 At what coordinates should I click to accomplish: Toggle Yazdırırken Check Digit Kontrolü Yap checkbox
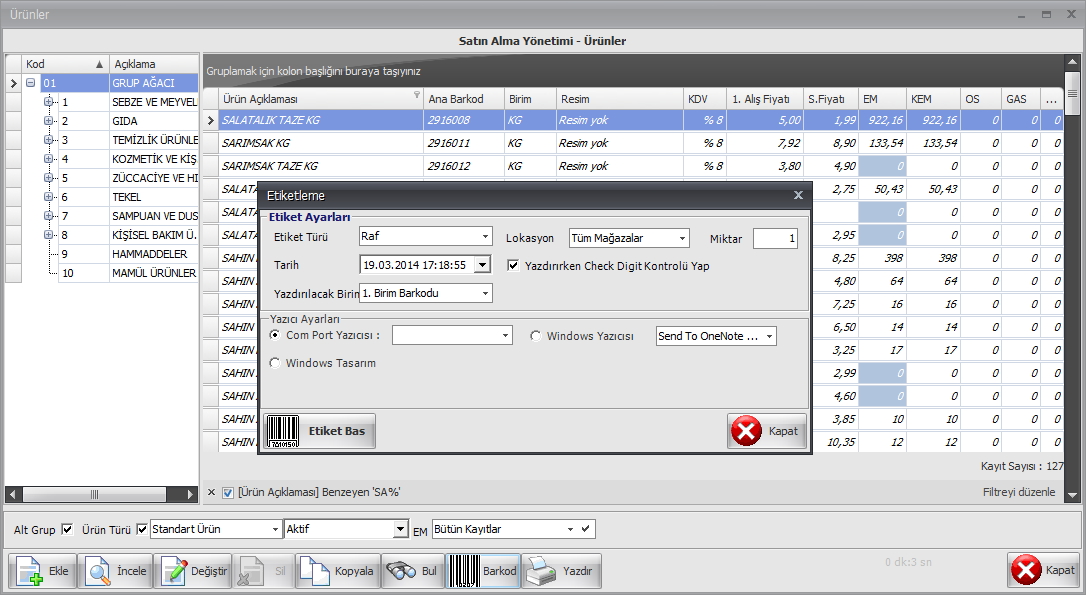coord(514,266)
